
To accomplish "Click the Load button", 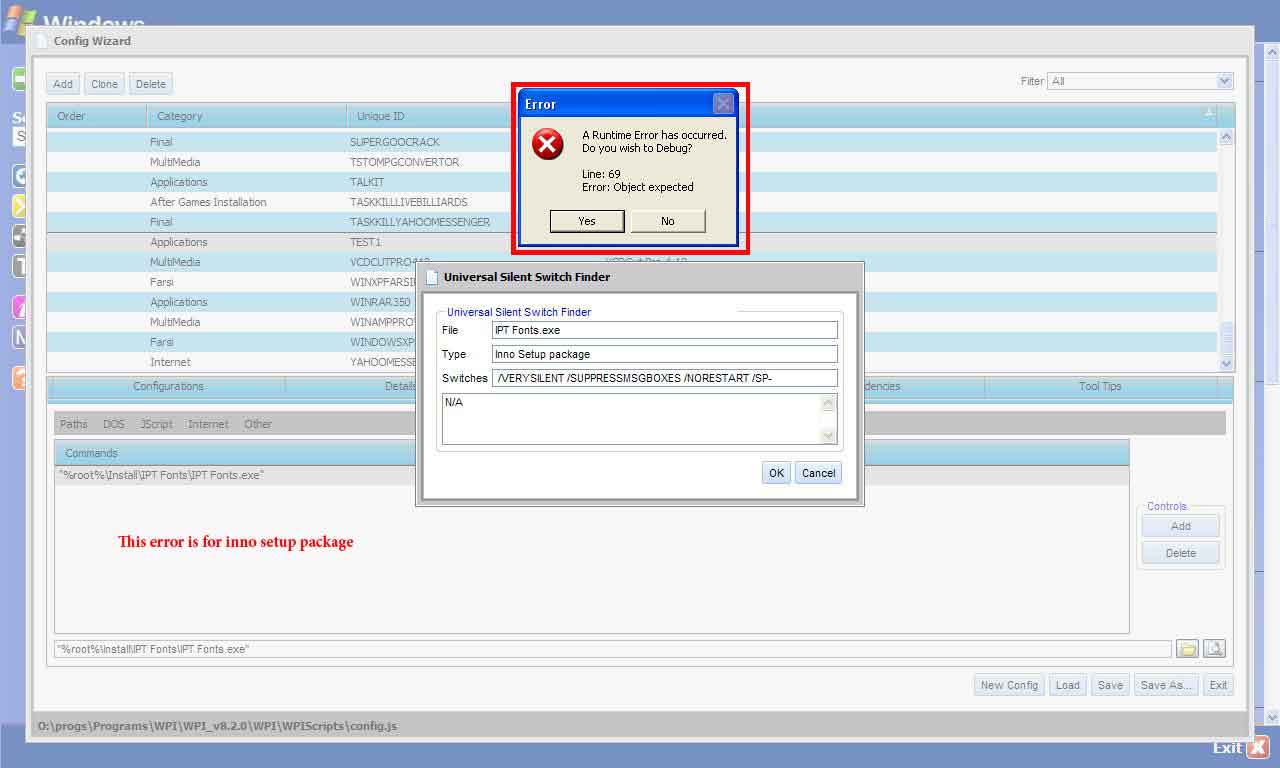I will 1068,685.
